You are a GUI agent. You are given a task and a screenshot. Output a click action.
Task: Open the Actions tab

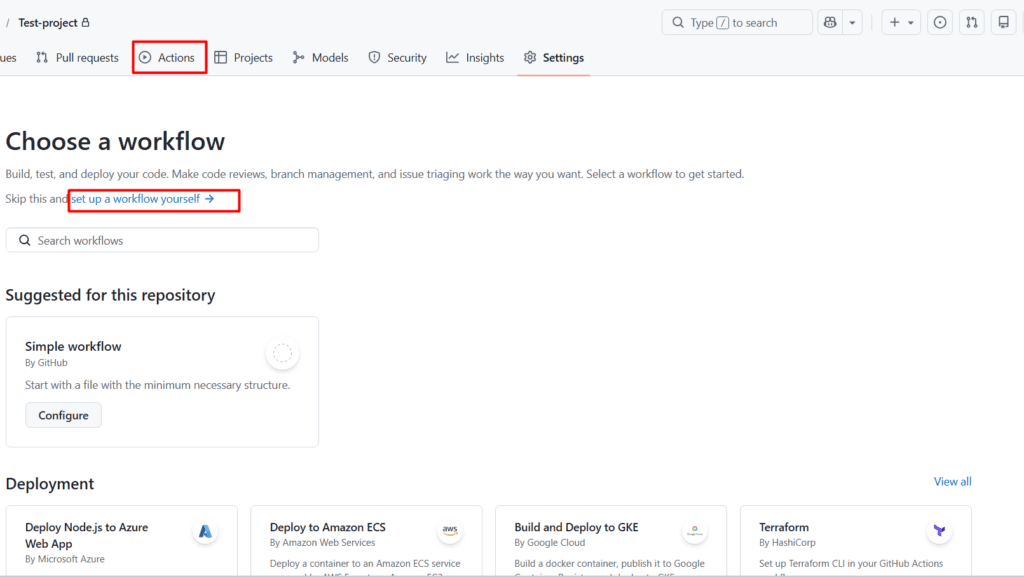point(169,57)
